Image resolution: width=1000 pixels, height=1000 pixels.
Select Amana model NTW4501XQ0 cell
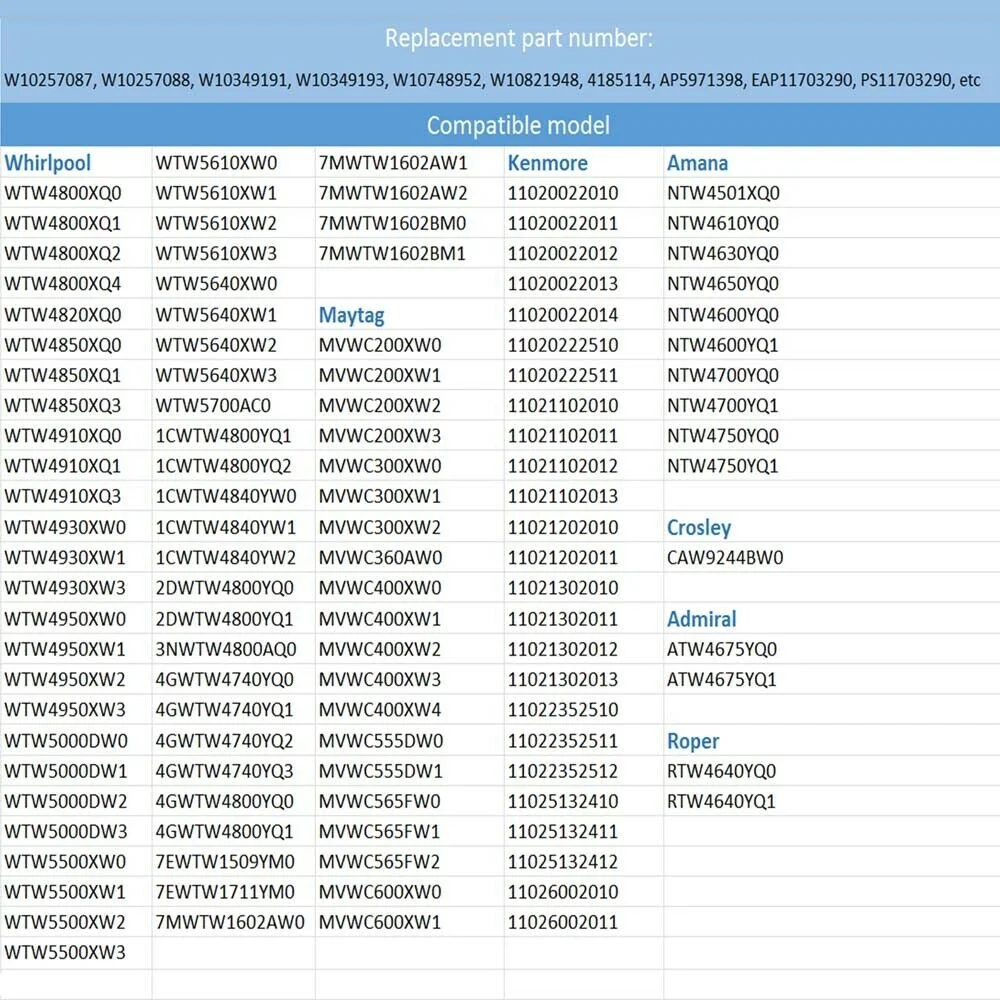coord(723,193)
